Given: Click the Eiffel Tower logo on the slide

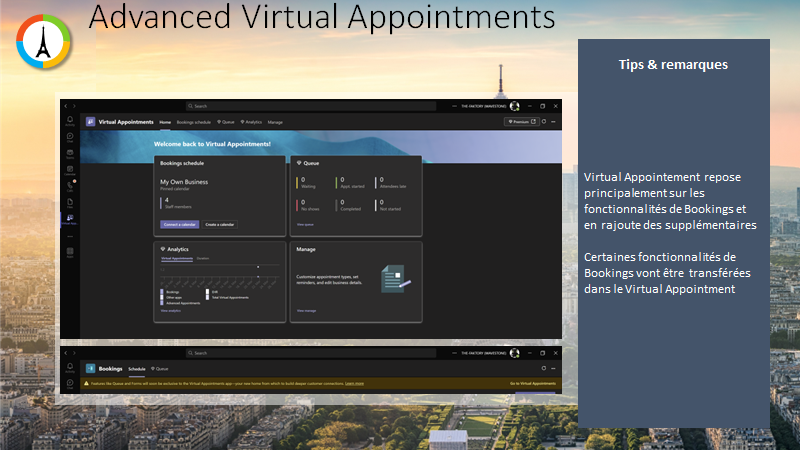Looking at the screenshot, I should [x=43, y=42].
